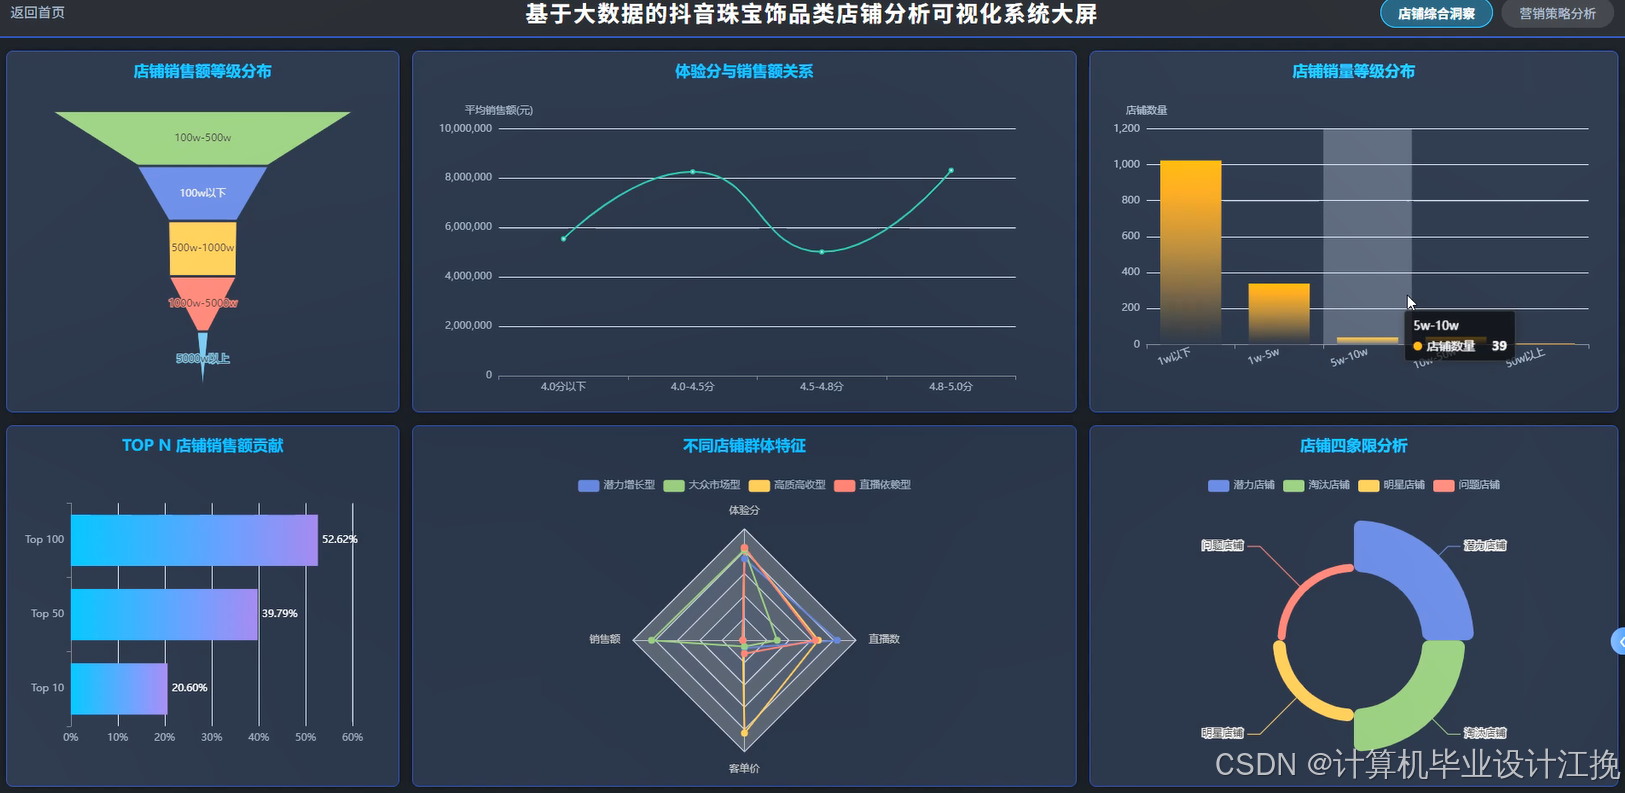Click the line point at 4.5-4.8分

(822, 252)
